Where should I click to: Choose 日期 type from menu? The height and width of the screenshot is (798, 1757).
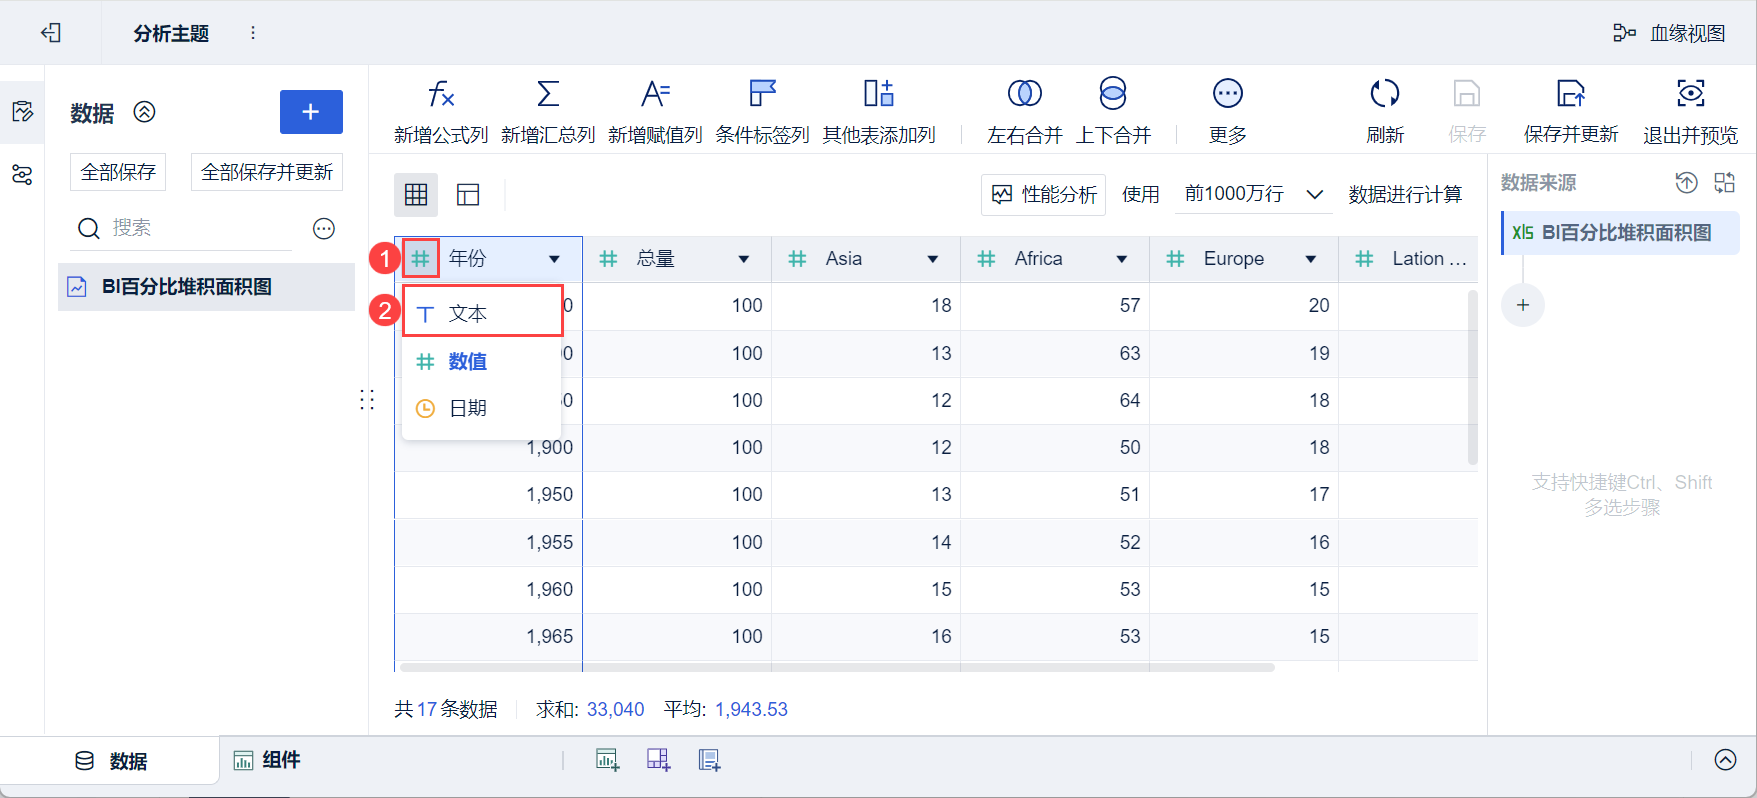tap(482, 408)
